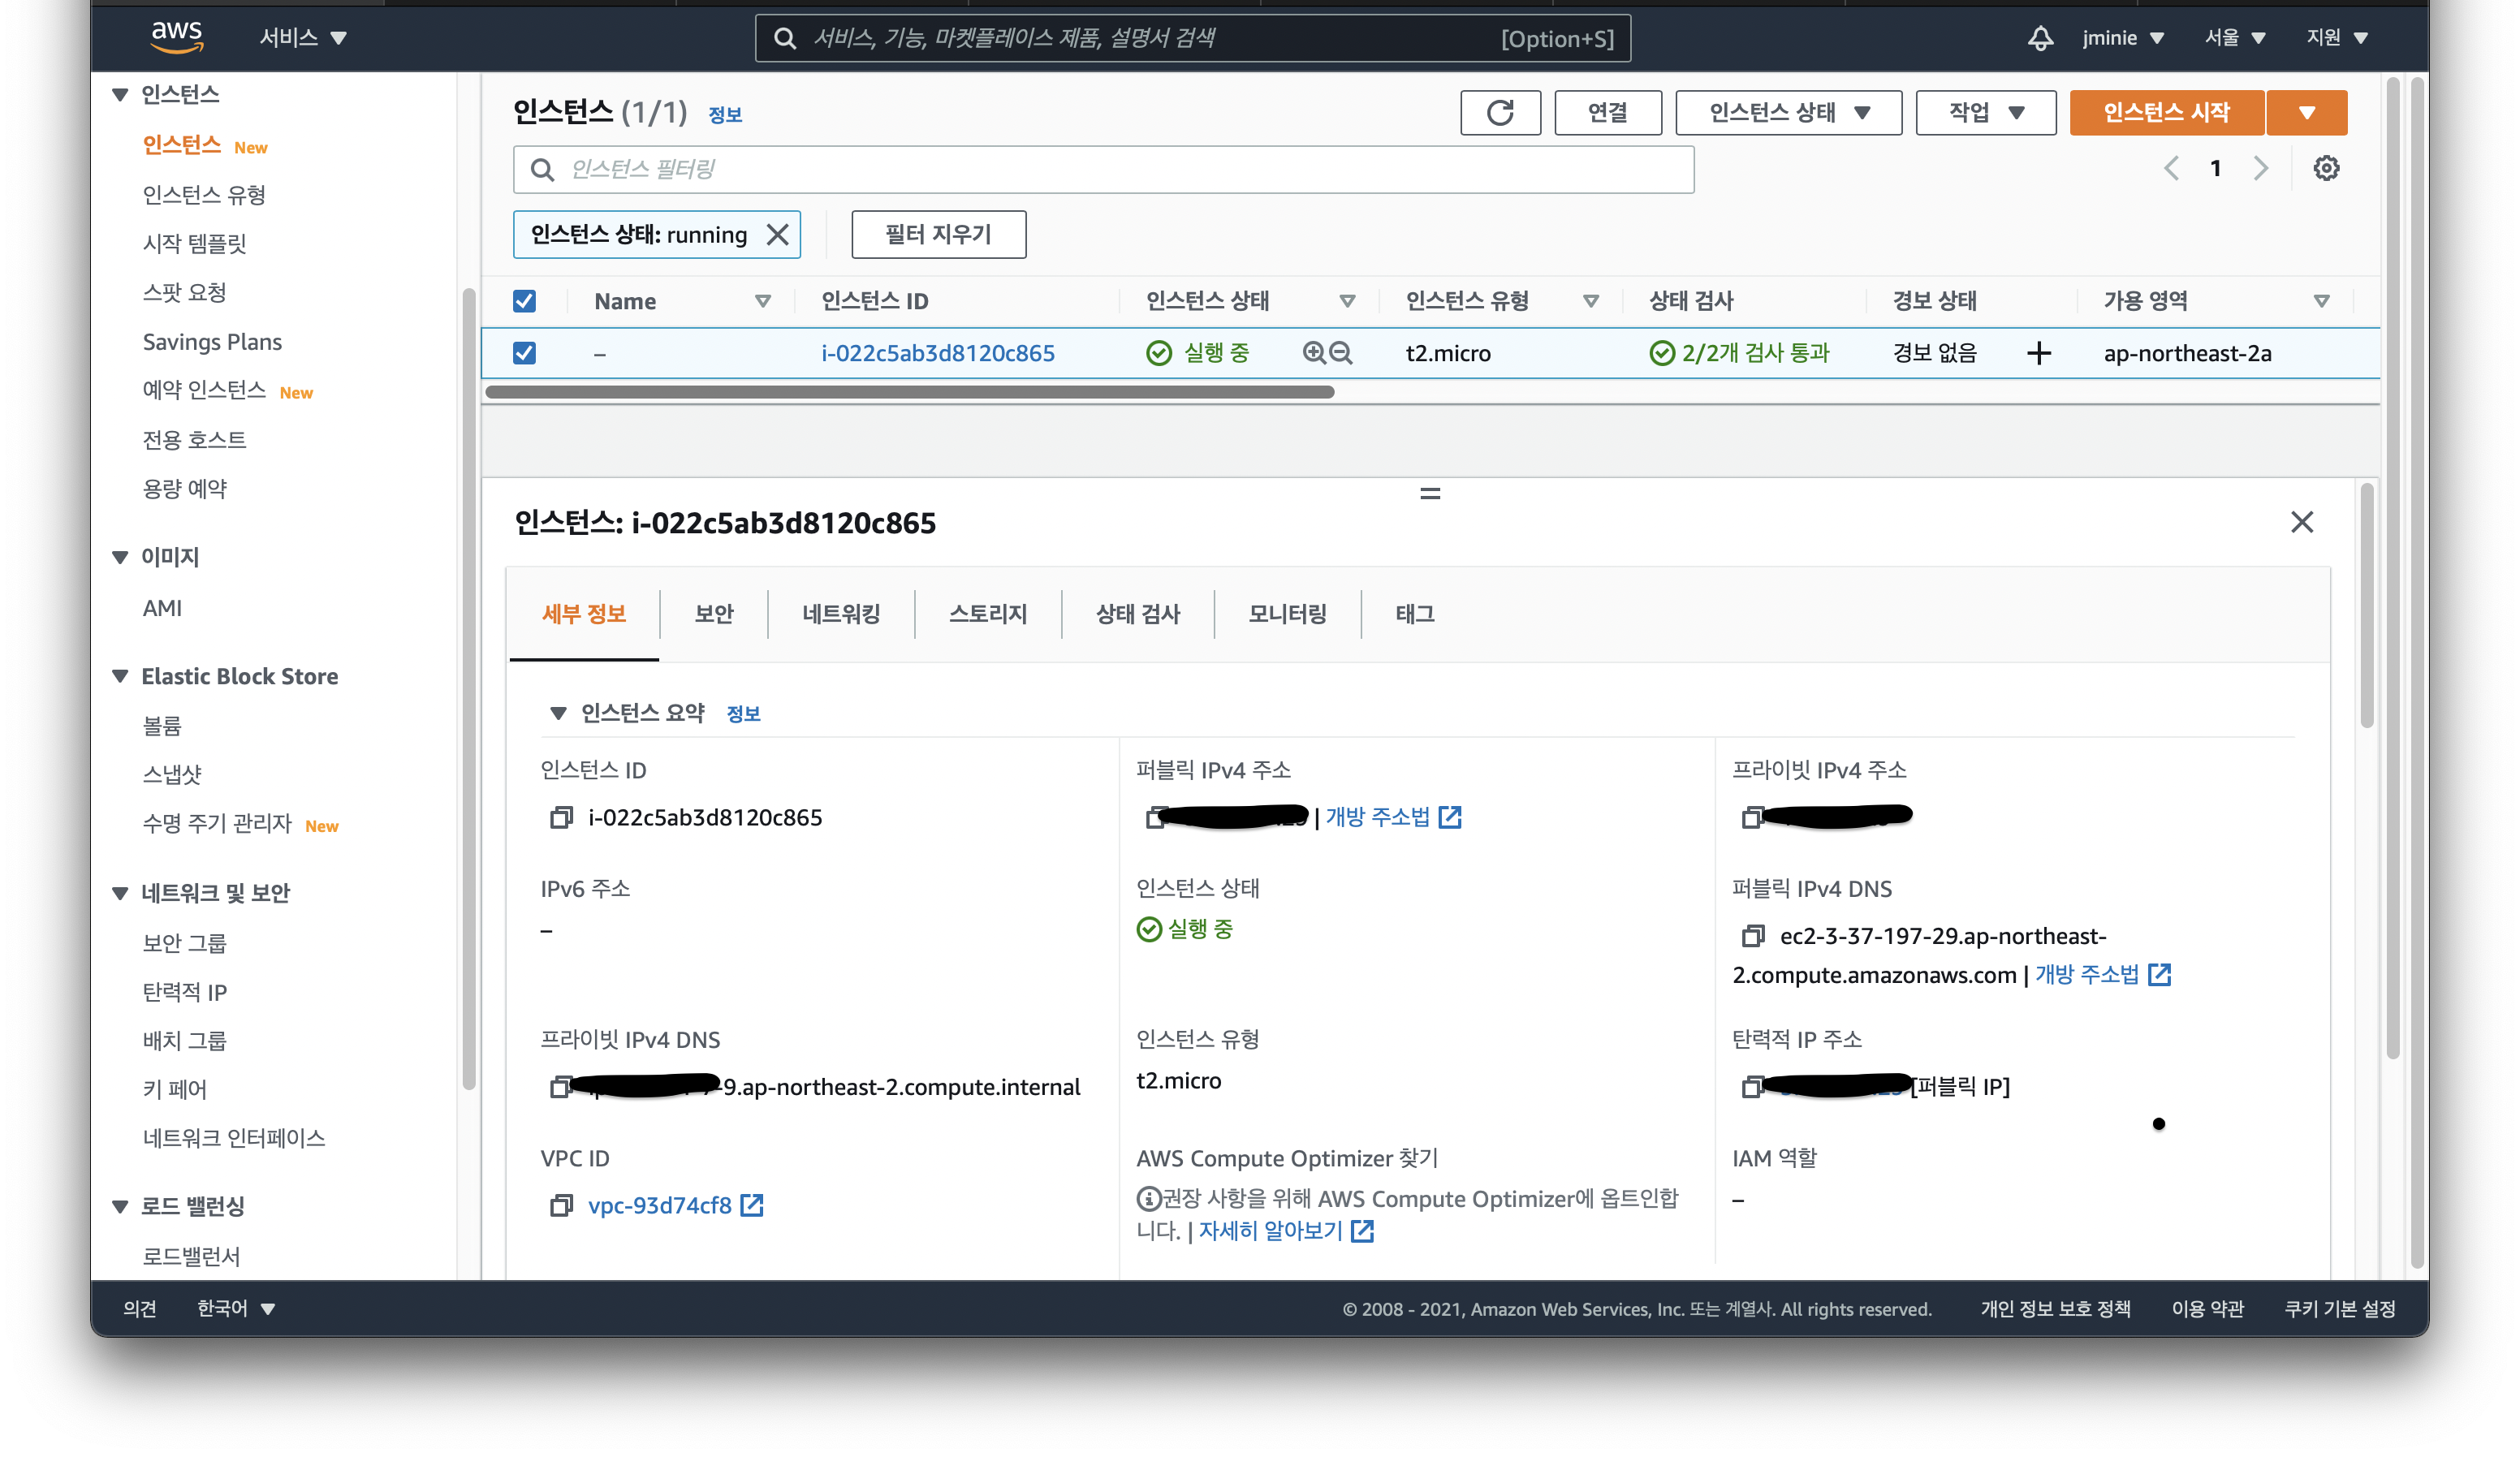Add alarm with plus icon
Screen dimensions: 2520x1457
coord(2039,353)
